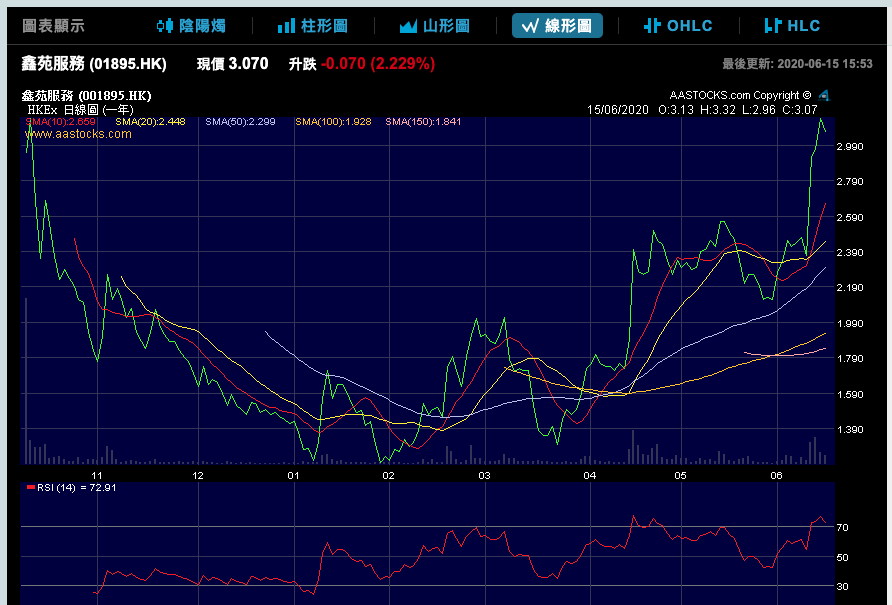This screenshot has width=892, height=605.
Task: Click the 鑫苑服務 (001895.HK) chart heading
Action: 86,96
